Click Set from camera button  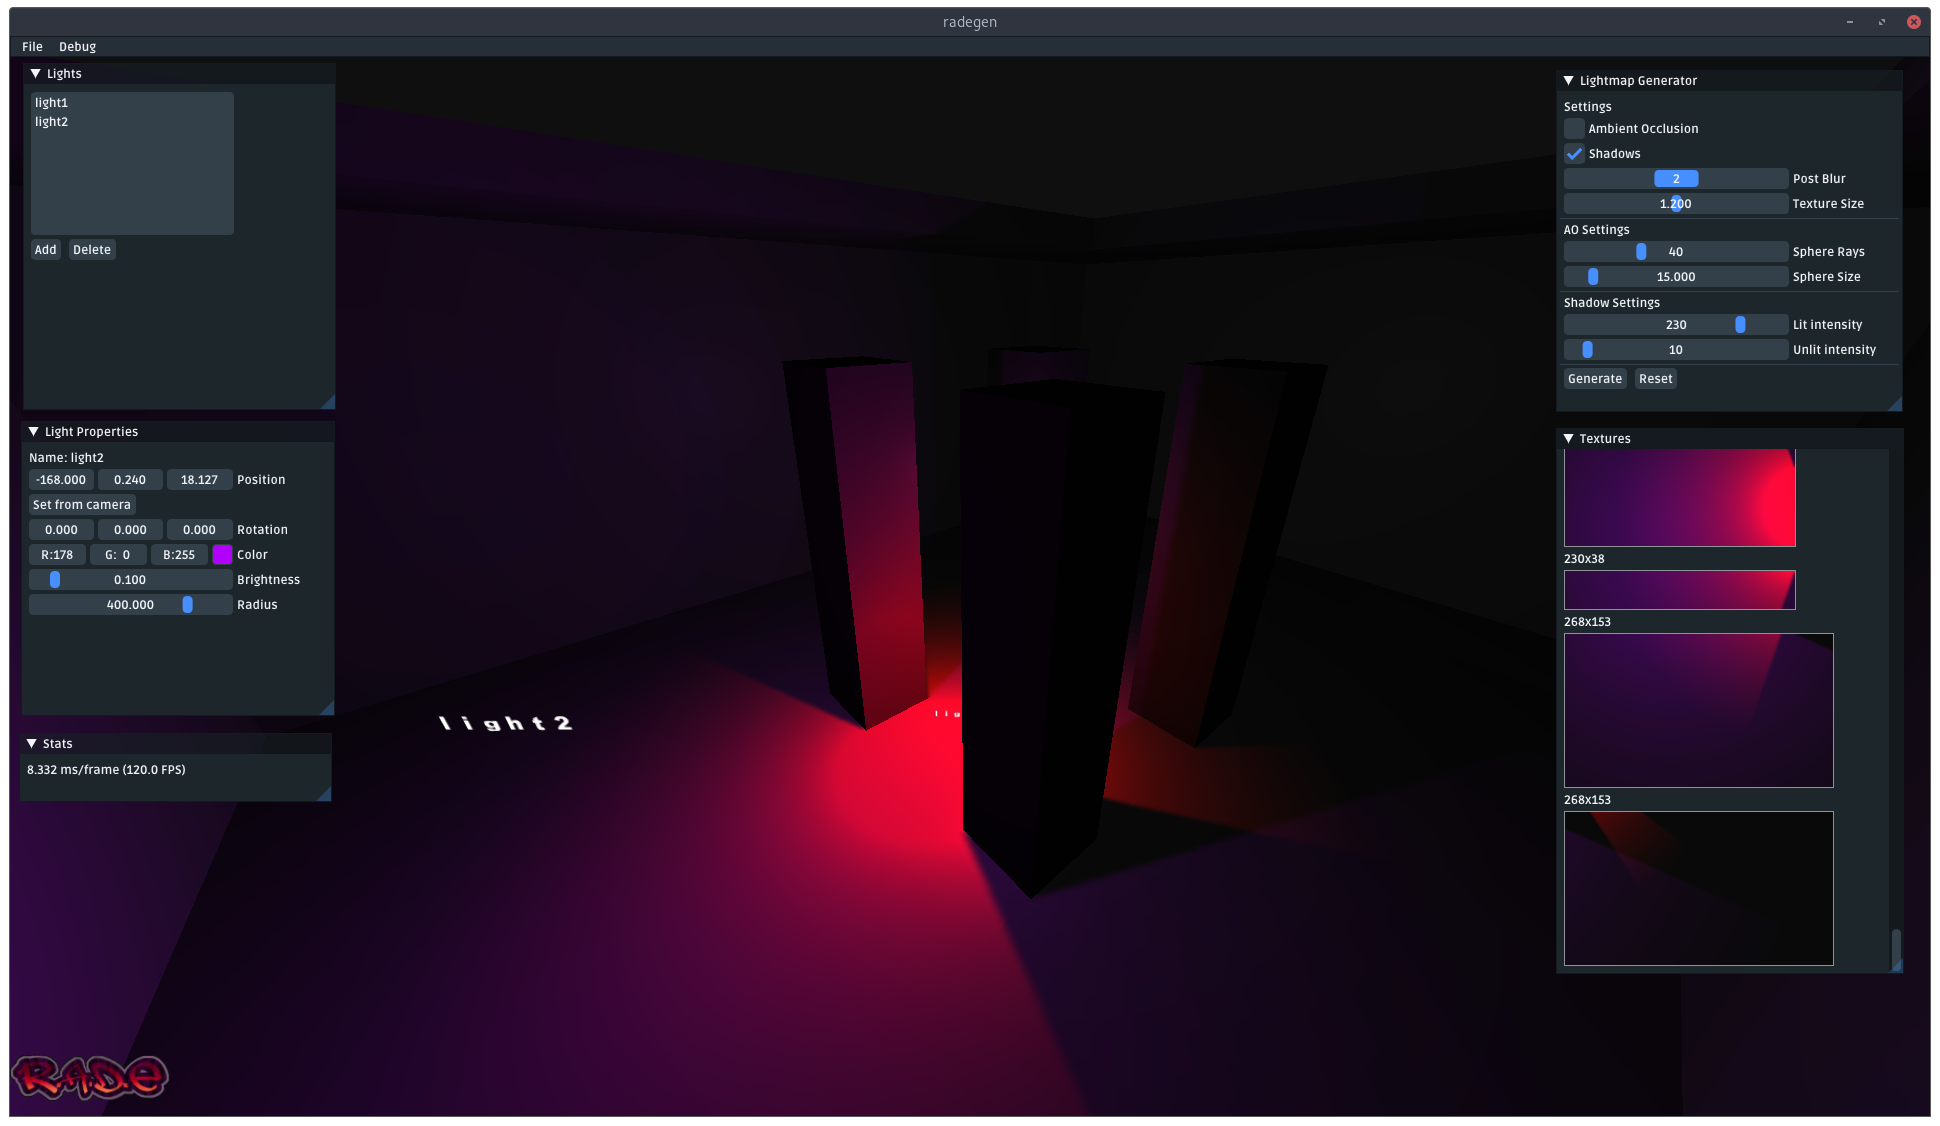pyautogui.click(x=81, y=505)
